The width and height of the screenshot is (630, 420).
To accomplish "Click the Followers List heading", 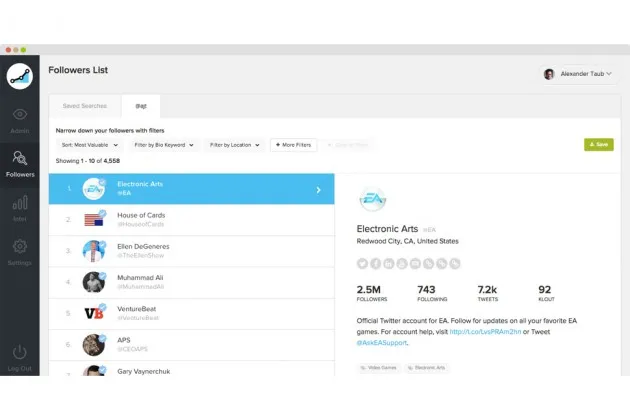I will pos(78,70).
